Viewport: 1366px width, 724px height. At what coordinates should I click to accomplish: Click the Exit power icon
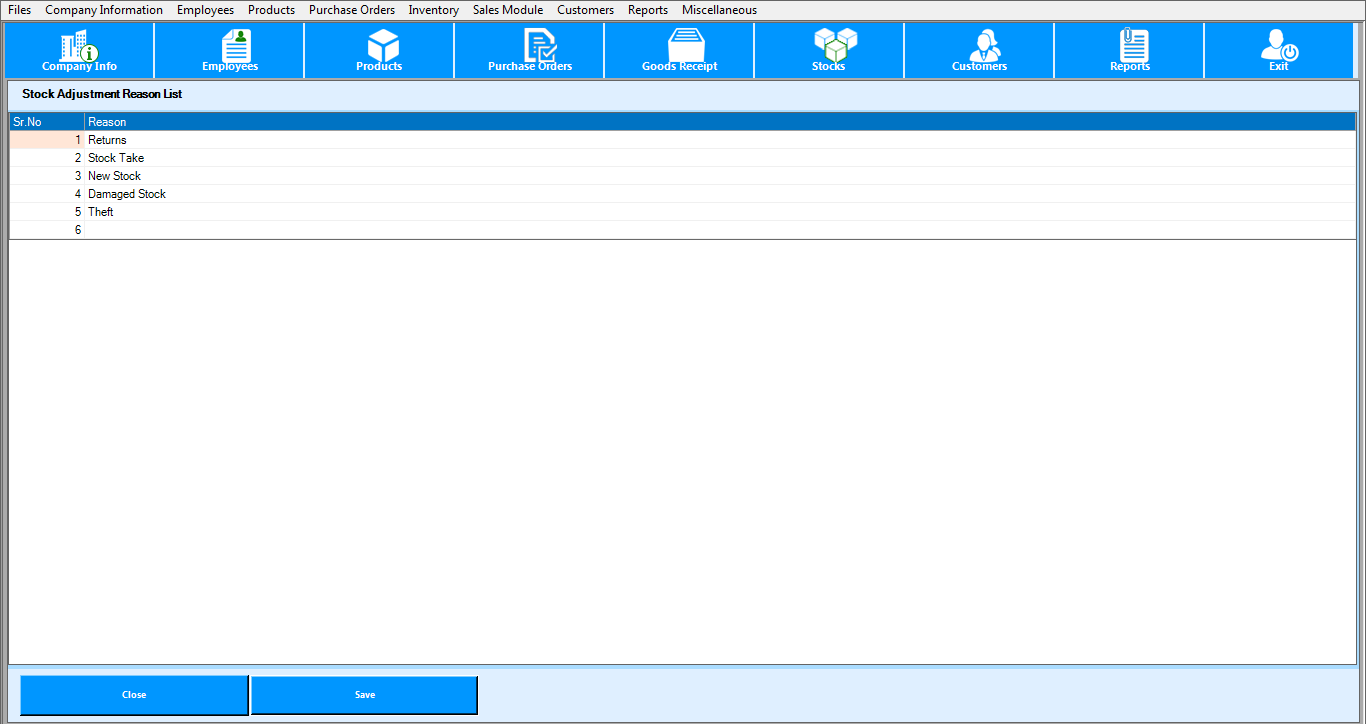(x=1278, y=50)
